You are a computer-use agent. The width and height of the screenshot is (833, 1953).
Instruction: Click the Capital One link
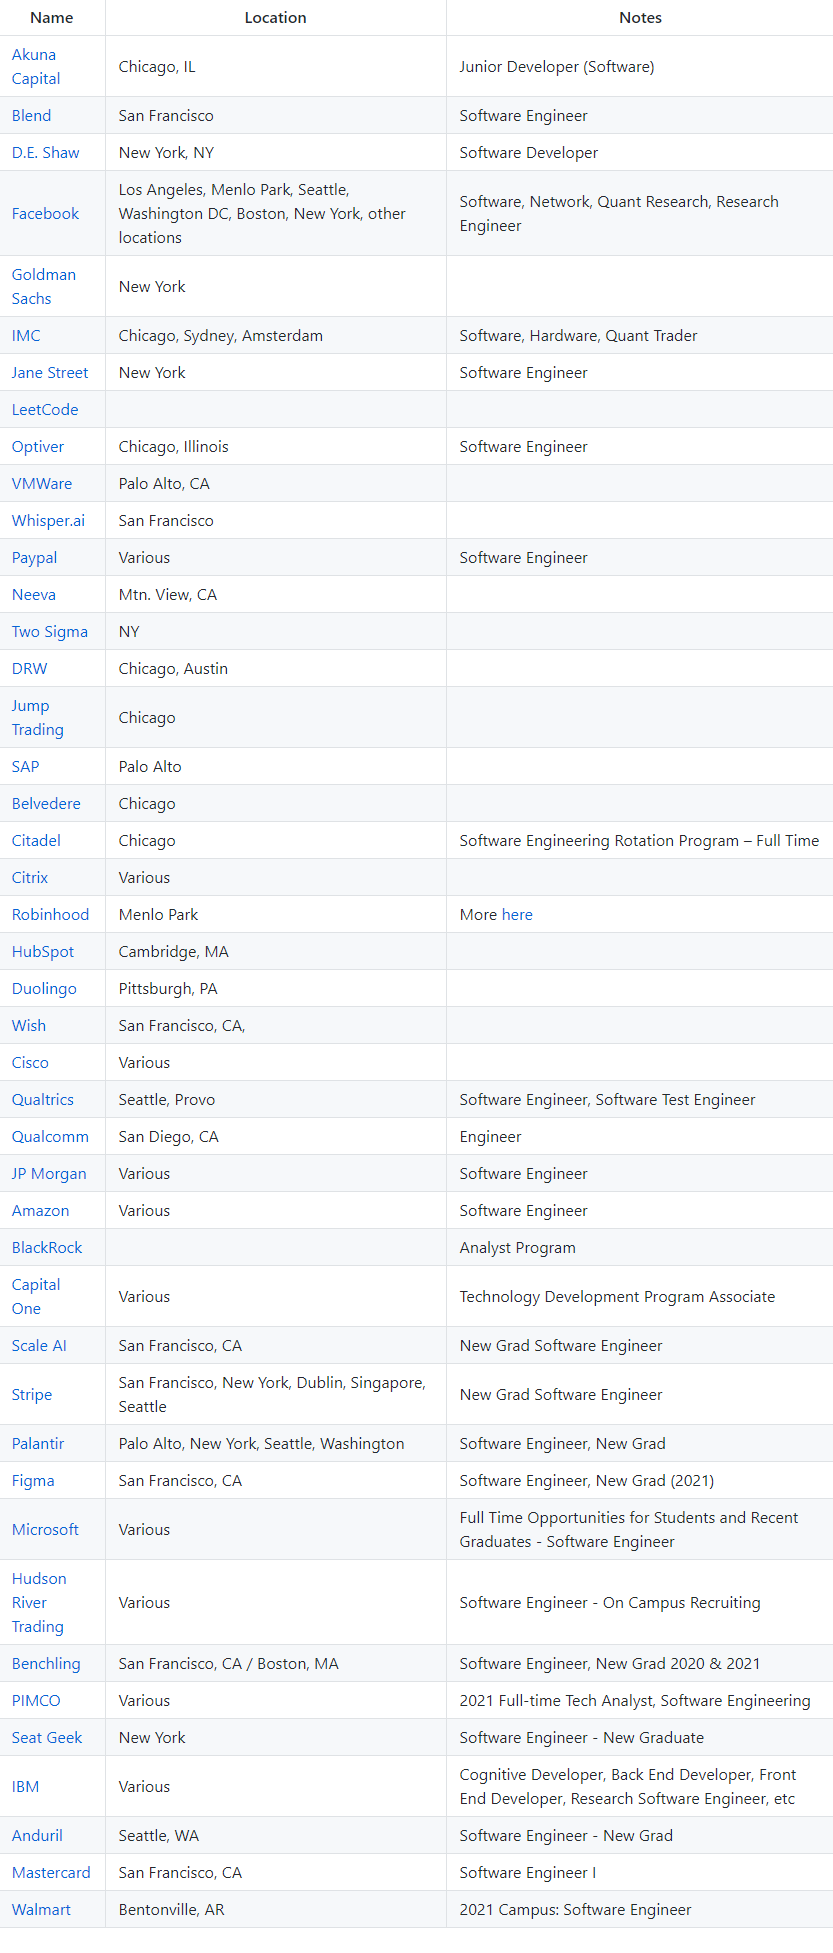tap(36, 1297)
